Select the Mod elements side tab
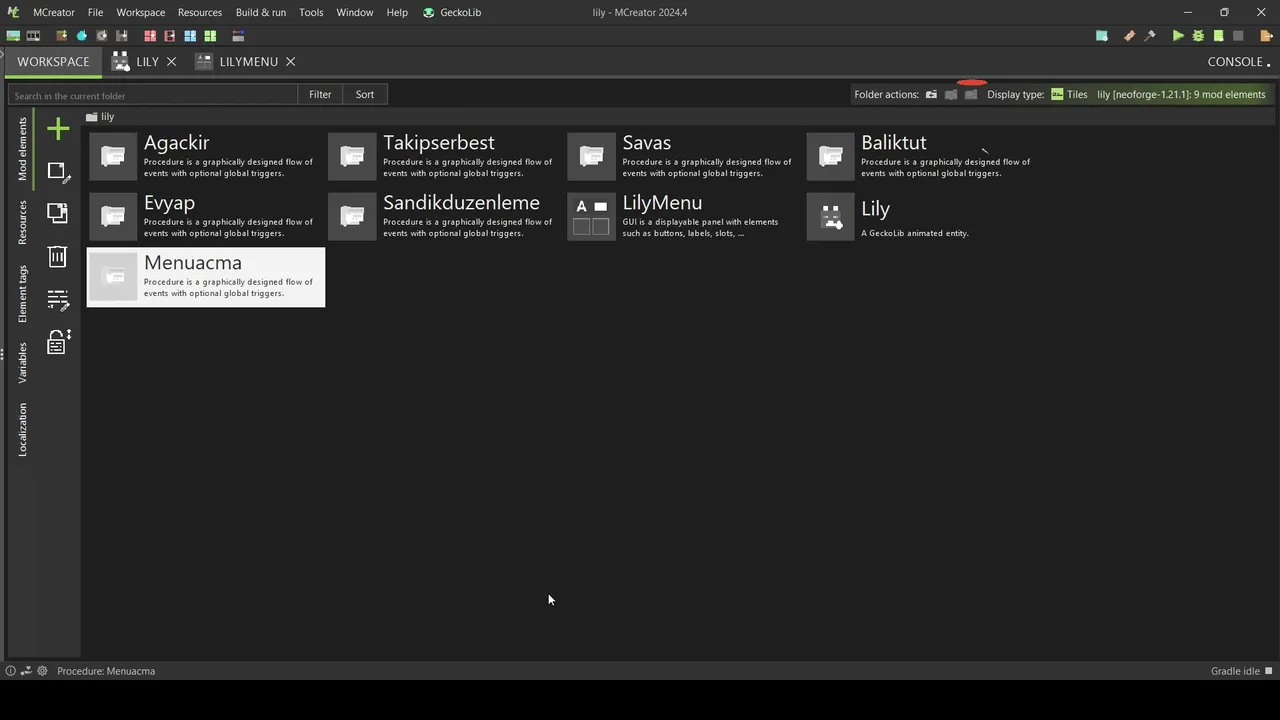Screen dimensions: 1280x720 coord(22,149)
